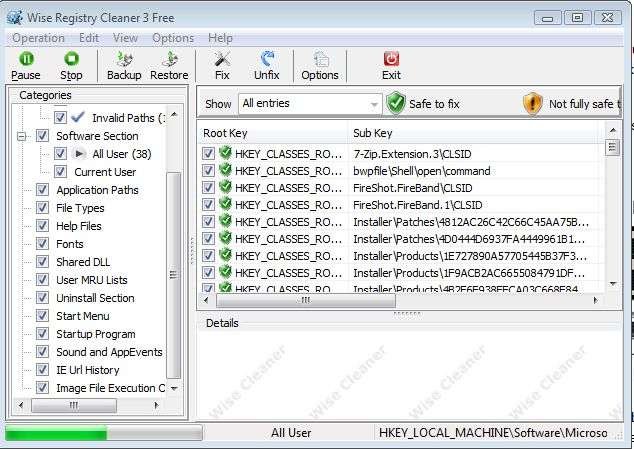The image size is (634, 449).
Task: Open the View menu
Action: 125,38
